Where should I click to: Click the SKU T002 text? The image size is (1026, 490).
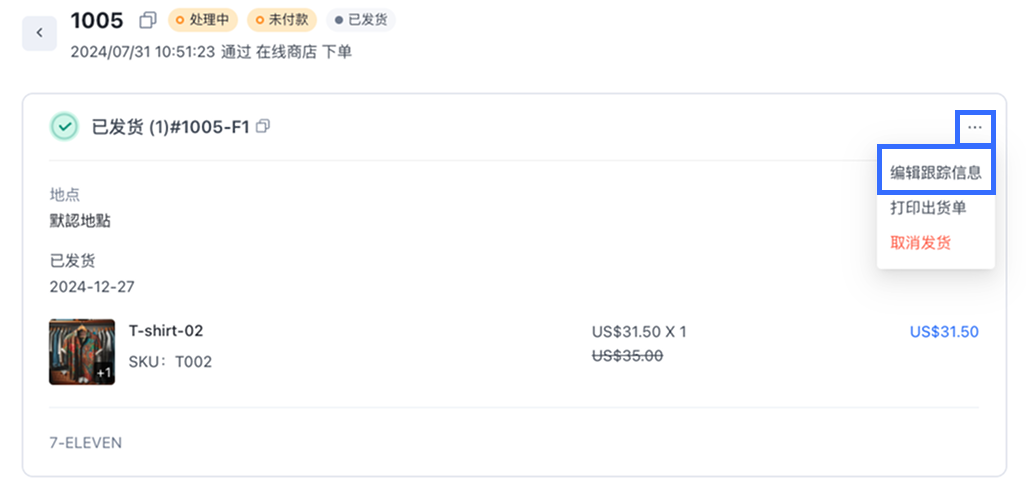point(170,362)
